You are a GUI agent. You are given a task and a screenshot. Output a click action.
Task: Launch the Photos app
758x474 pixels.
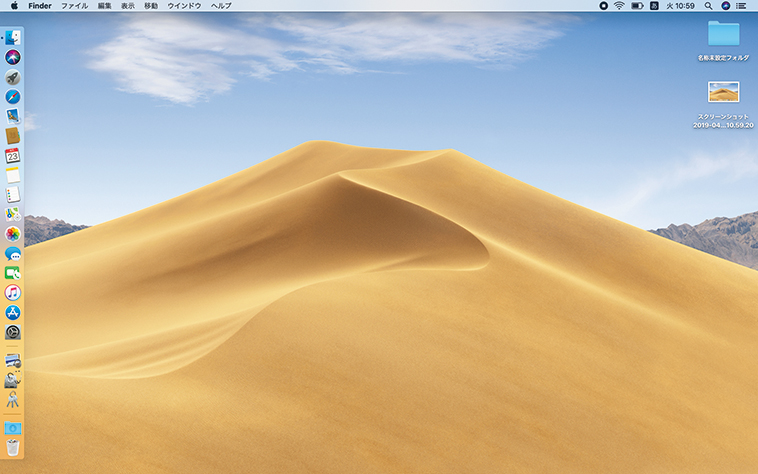13,233
